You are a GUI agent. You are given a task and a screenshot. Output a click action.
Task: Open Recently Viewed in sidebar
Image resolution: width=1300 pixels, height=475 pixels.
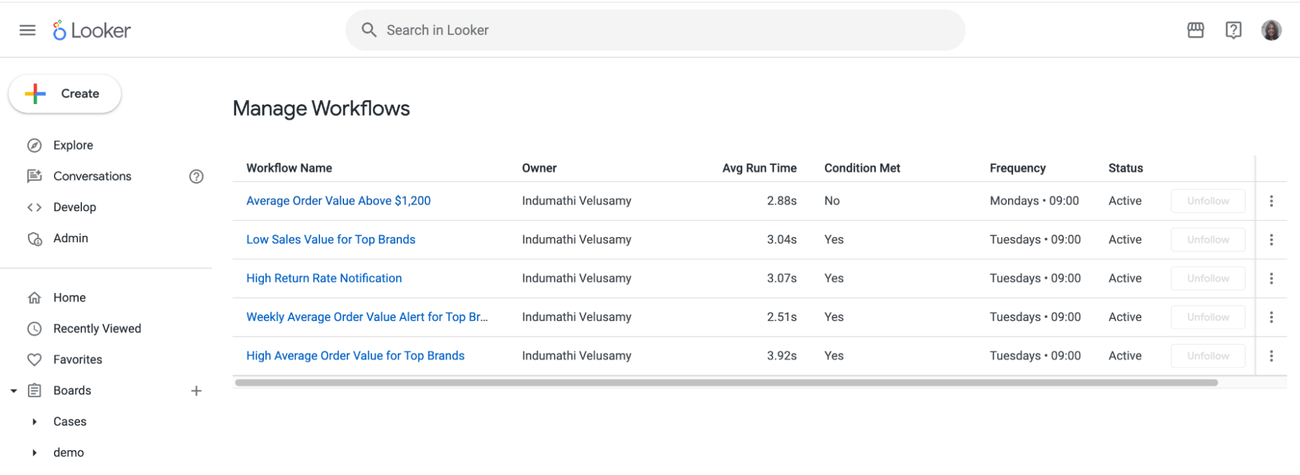[x=97, y=328]
